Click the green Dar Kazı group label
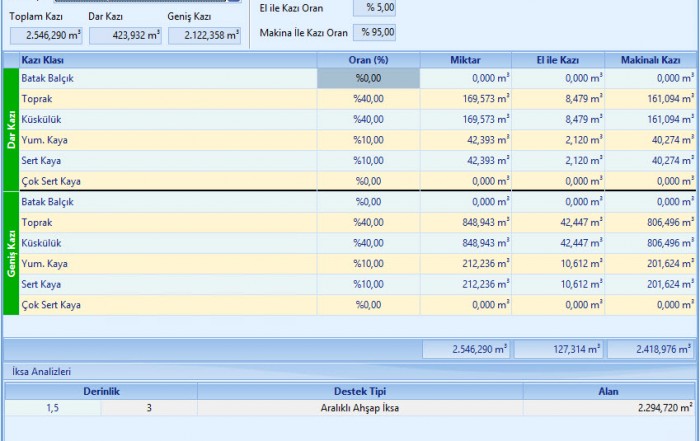The height and width of the screenshot is (441, 700). (11, 130)
